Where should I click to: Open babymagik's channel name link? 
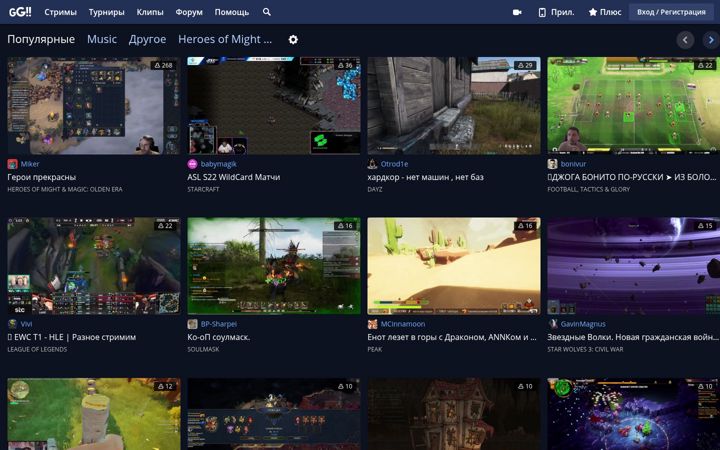click(x=219, y=164)
